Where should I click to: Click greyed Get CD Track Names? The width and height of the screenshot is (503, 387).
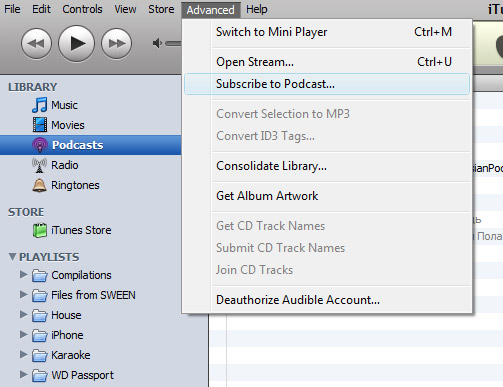click(x=327, y=226)
